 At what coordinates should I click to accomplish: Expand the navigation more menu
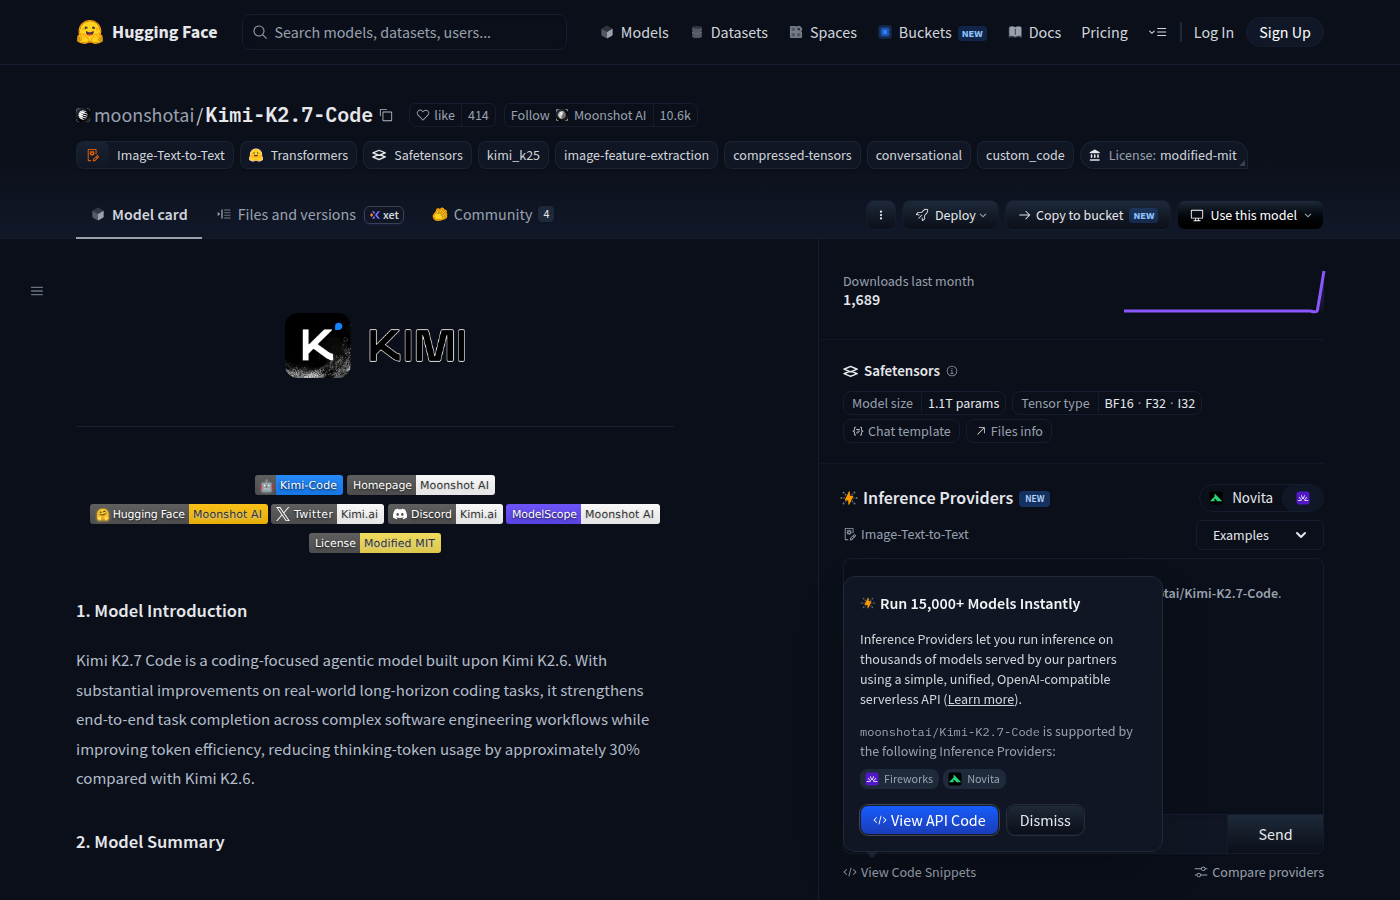pyautogui.click(x=1157, y=32)
